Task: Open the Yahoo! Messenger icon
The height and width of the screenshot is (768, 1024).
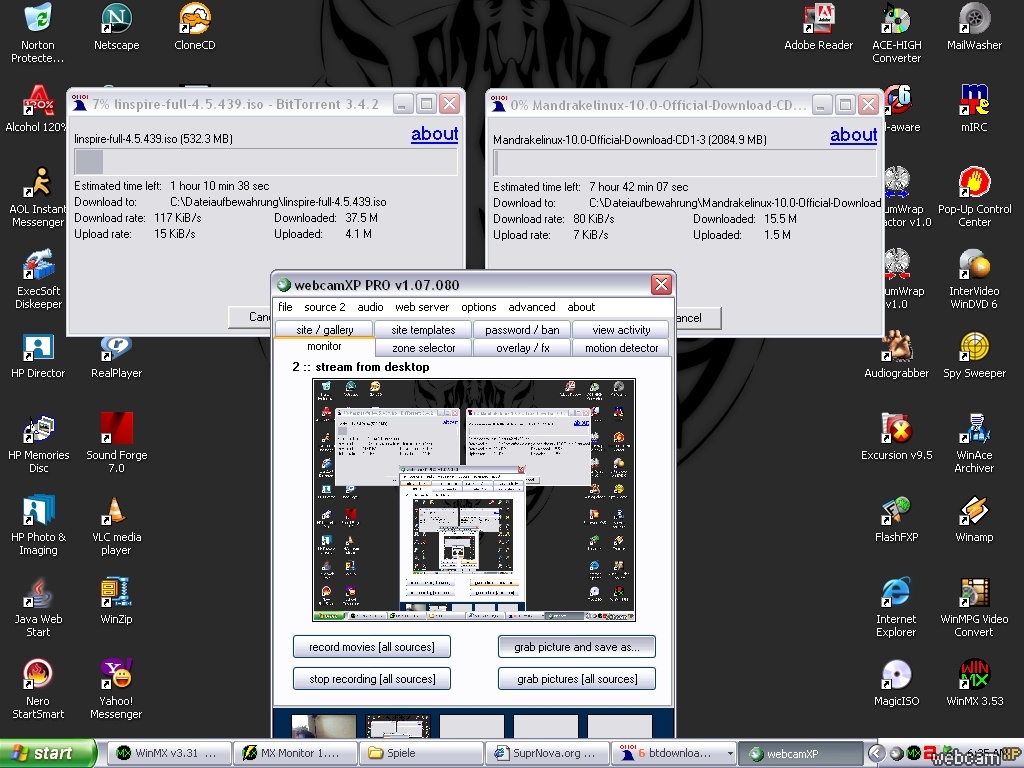Action: (116, 690)
